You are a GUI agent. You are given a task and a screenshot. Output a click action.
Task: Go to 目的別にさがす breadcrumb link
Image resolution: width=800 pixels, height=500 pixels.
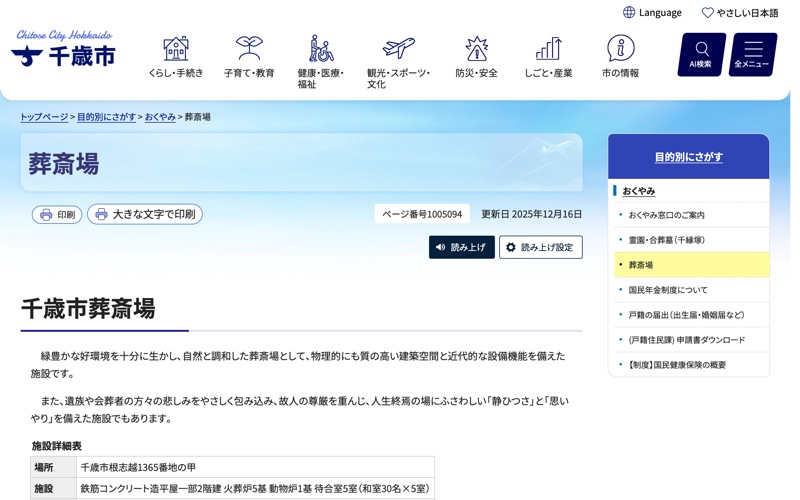(107, 117)
